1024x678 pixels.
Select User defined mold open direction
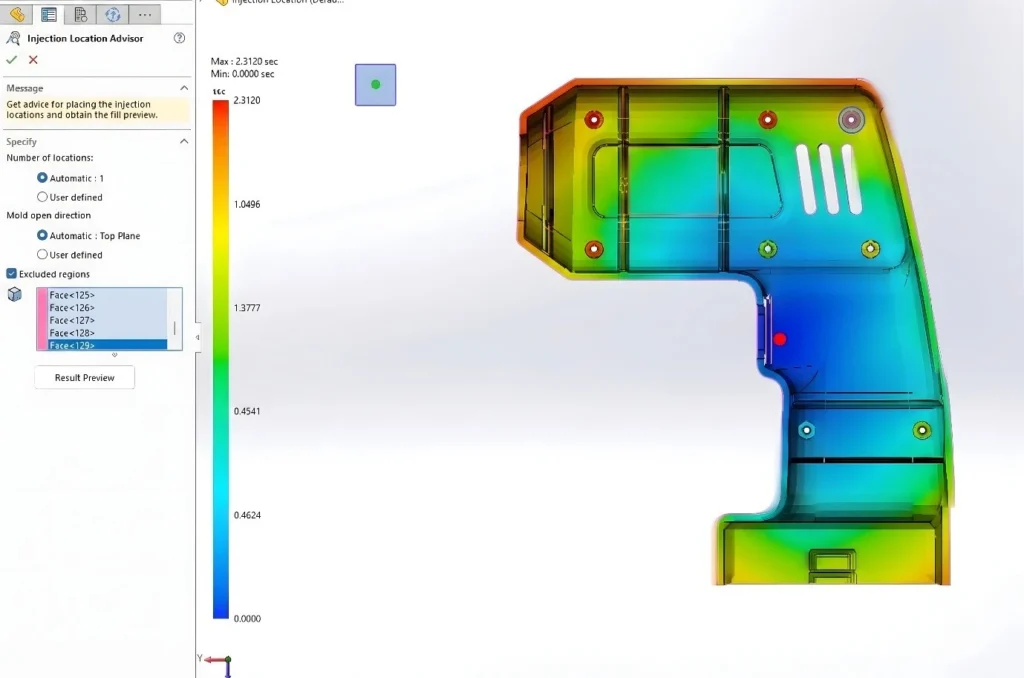tap(42, 254)
